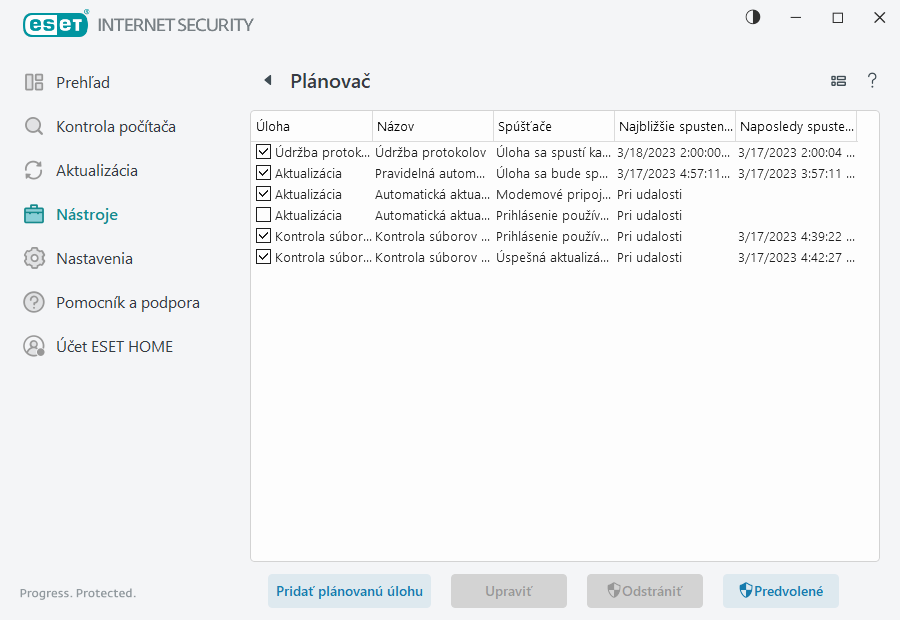Click the Nastavenia gear icon
900x620 pixels.
pos(34,259)
